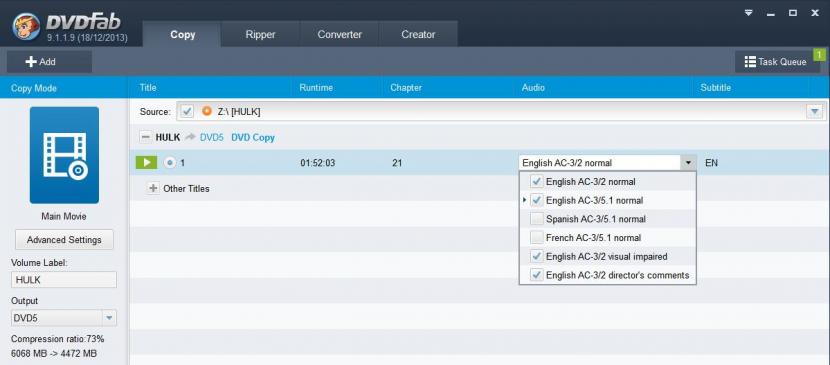Uncheck English AC-3/2 director's comments track
830x365 pixels.
(x=537, y=275)
